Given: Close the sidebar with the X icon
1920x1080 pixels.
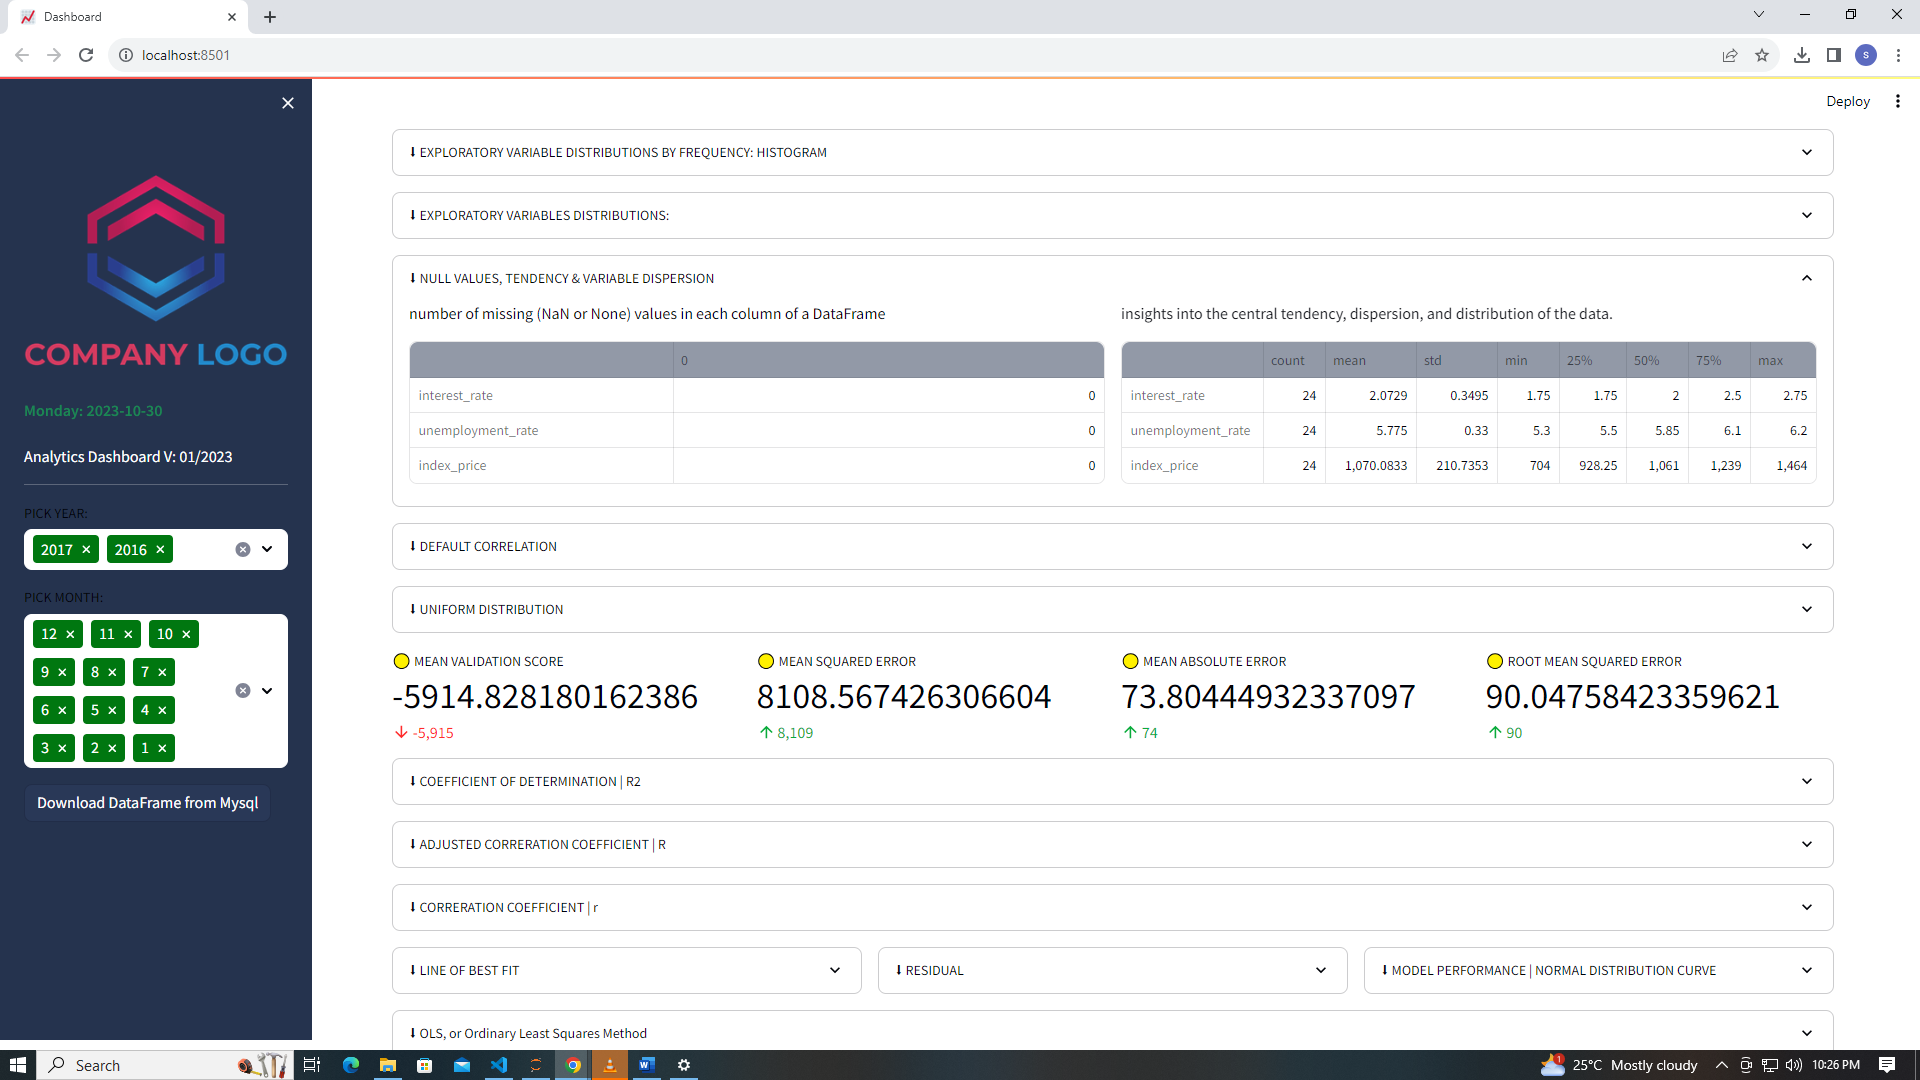Looking at the screenshot, I should [x=288, y=103].
